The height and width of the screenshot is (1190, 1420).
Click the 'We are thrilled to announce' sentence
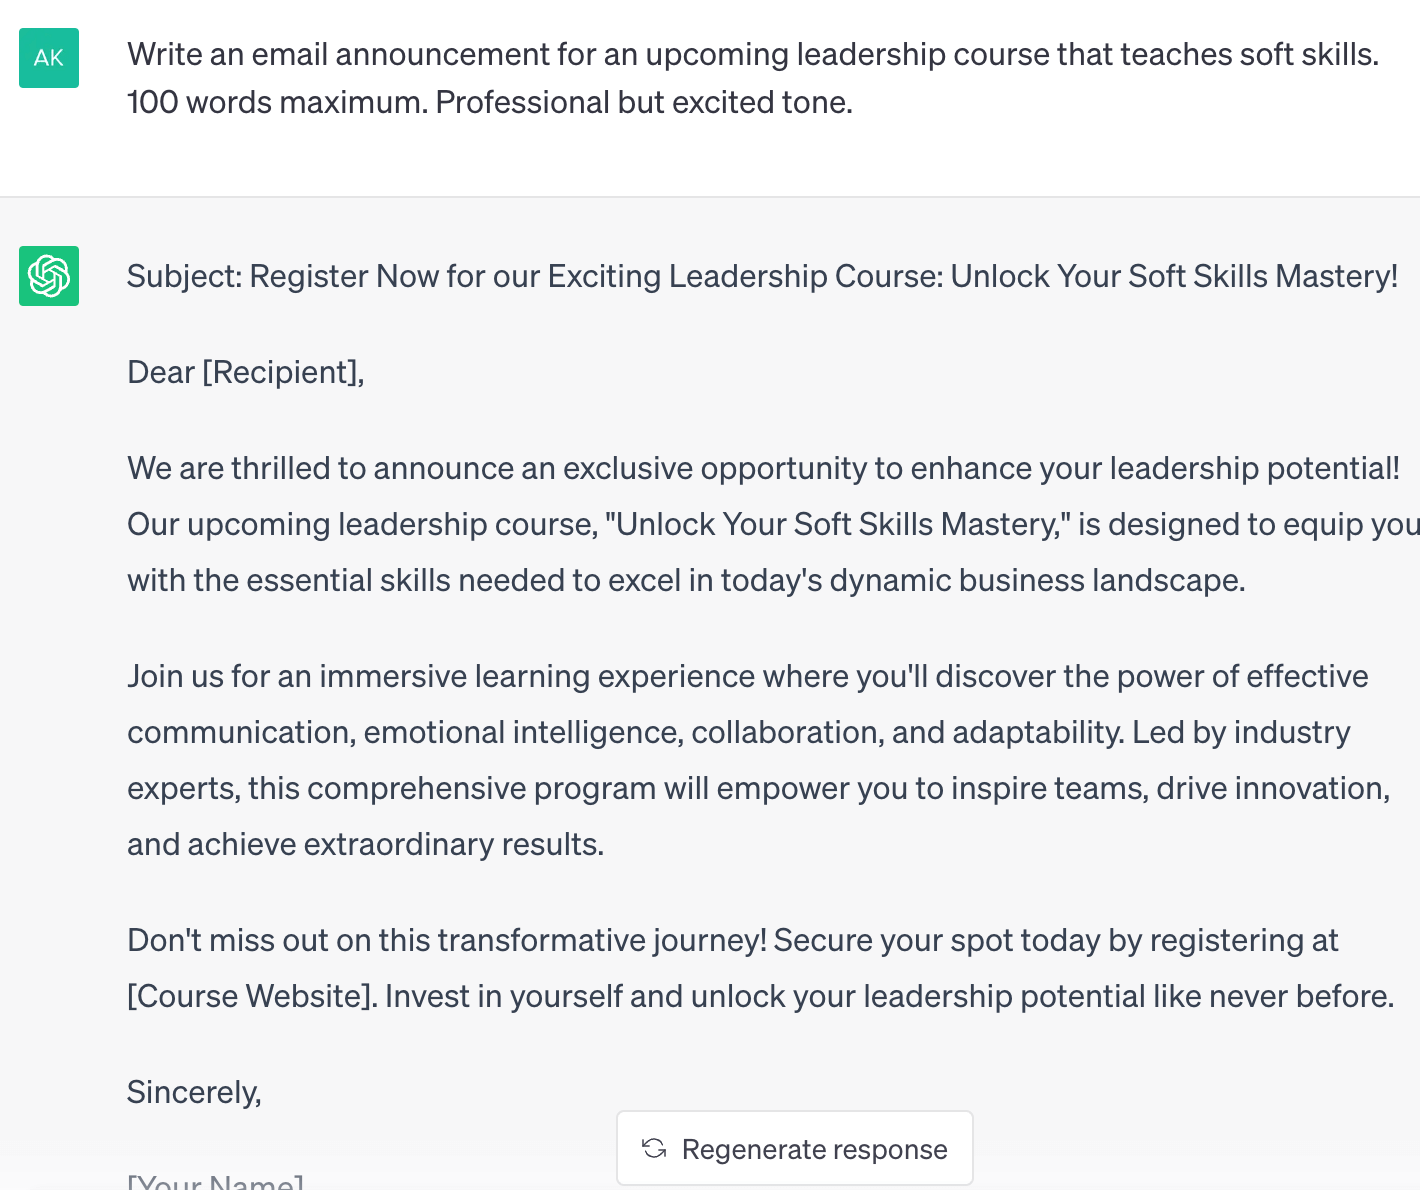click(762, 468)
